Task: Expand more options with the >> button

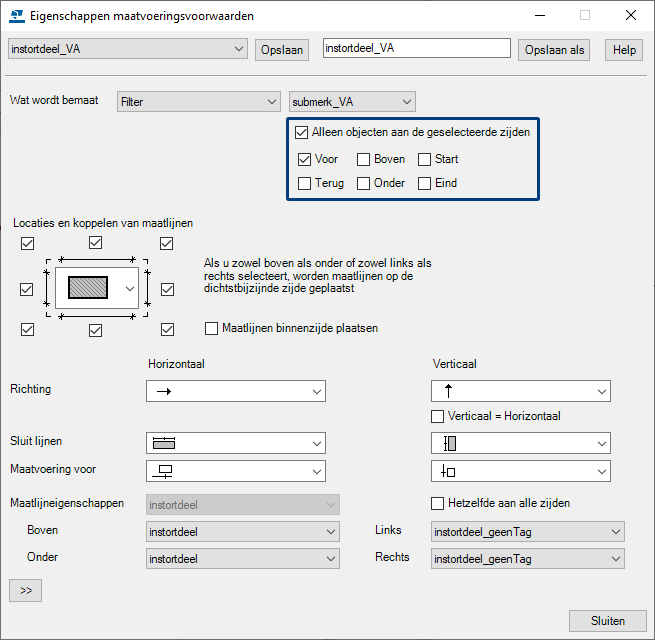Action: pyautogui.click(x=25, y=591)
